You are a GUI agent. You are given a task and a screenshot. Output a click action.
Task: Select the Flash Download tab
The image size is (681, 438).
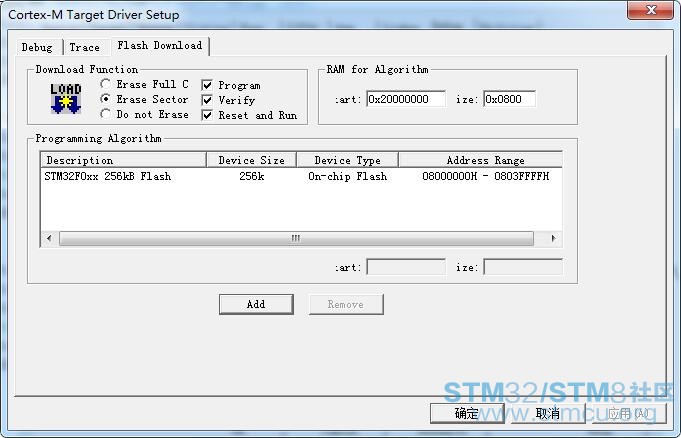click(x=160, y=46)
